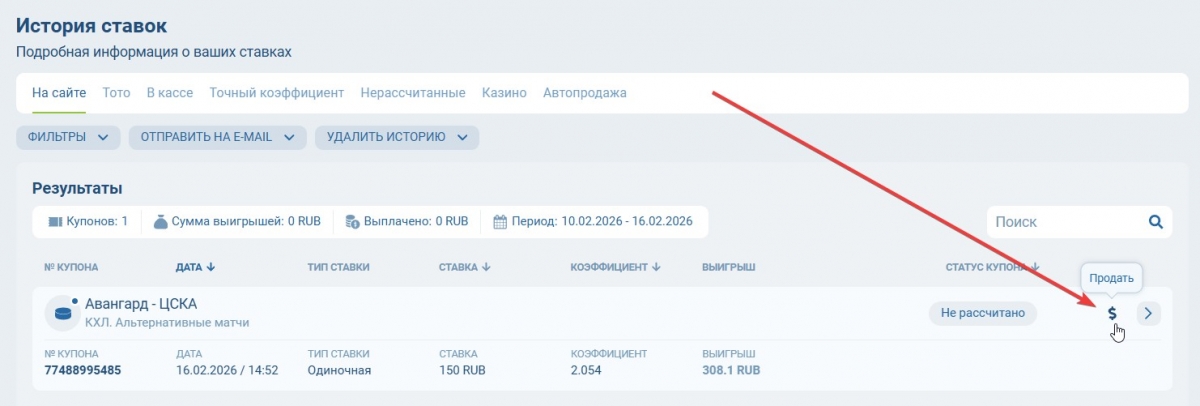Open the Автопродажа tab
This screenshot has height=406, width=1200.
click(584, 93)
